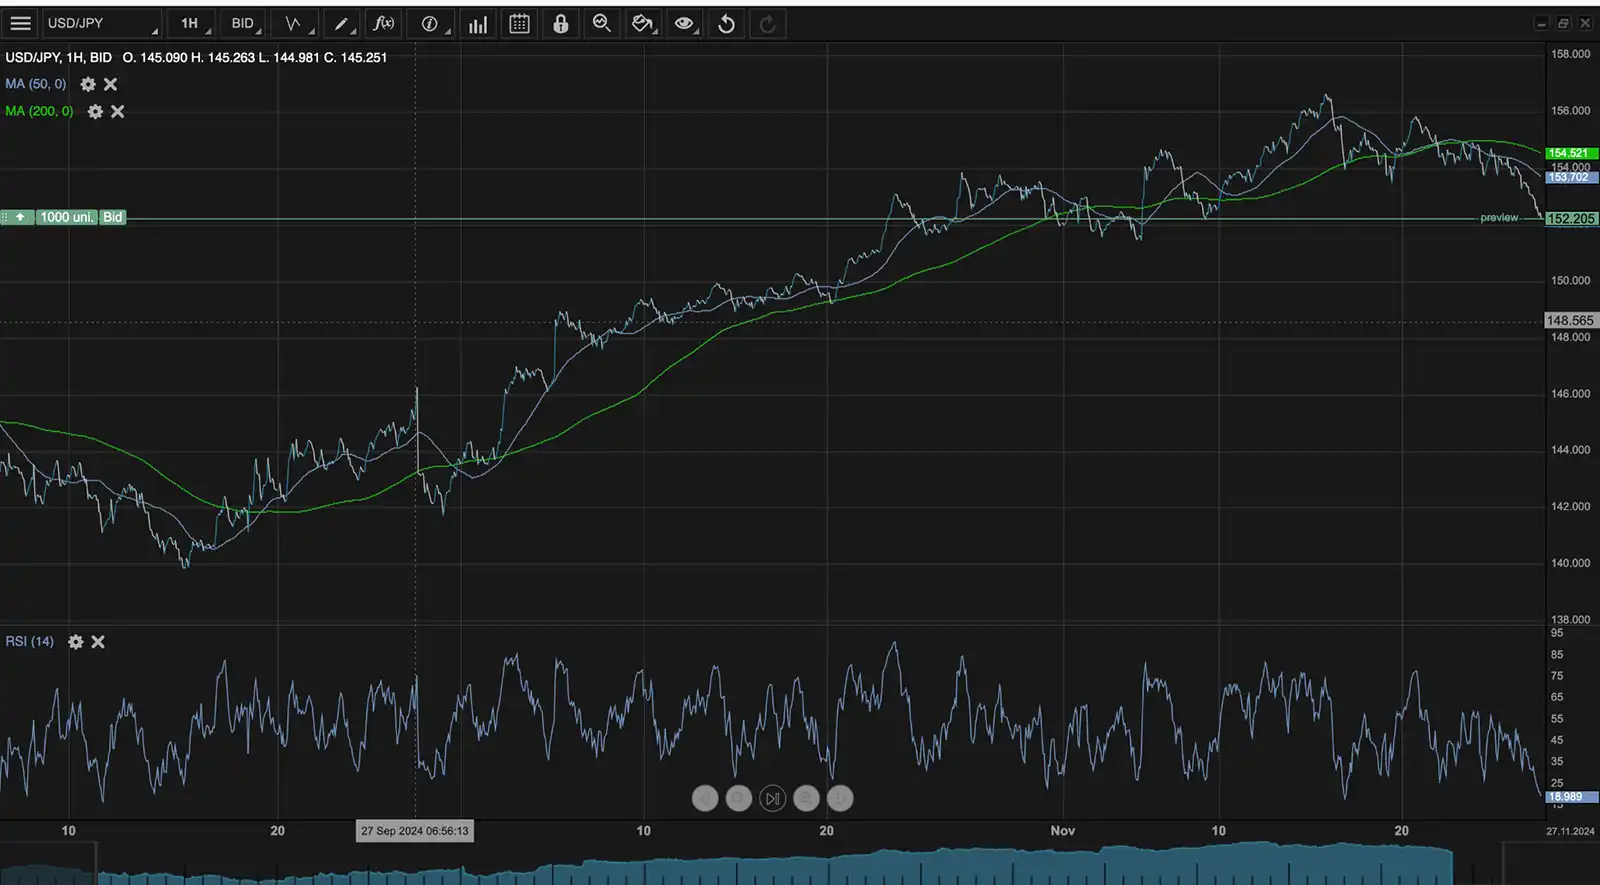
Task: Click the Bid order line label
Action: [113, 217]
